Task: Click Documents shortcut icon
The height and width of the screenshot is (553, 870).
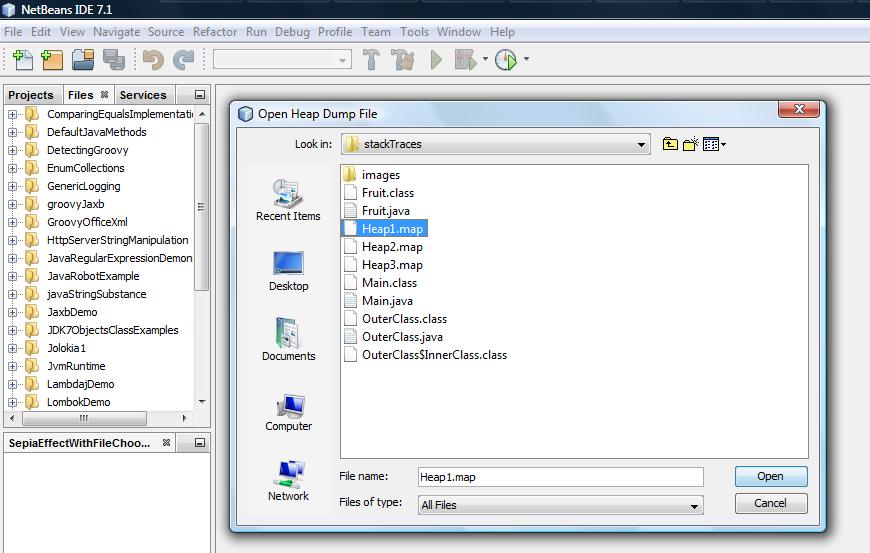Action: point(288,333)
